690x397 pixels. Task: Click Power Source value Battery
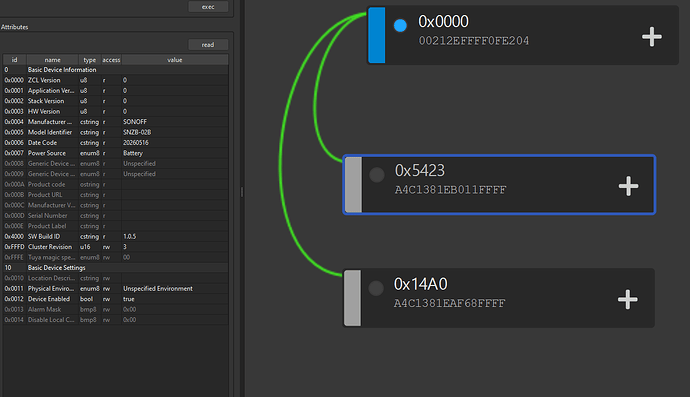tap(175, 153)
